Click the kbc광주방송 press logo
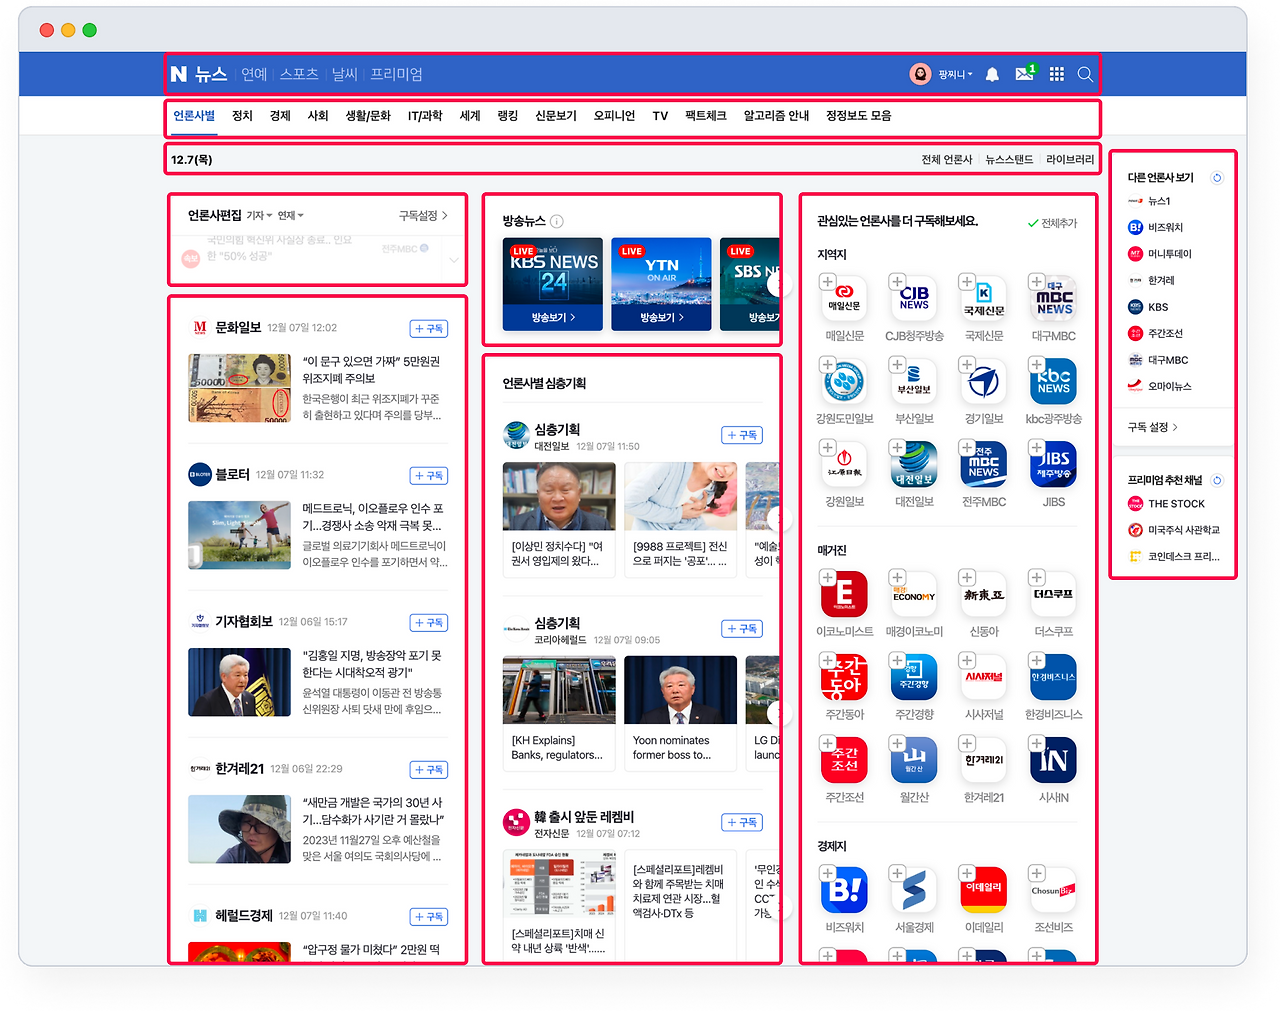Image resolution: width=1280 pixels, height=1011 pixels. point(1054,382)
